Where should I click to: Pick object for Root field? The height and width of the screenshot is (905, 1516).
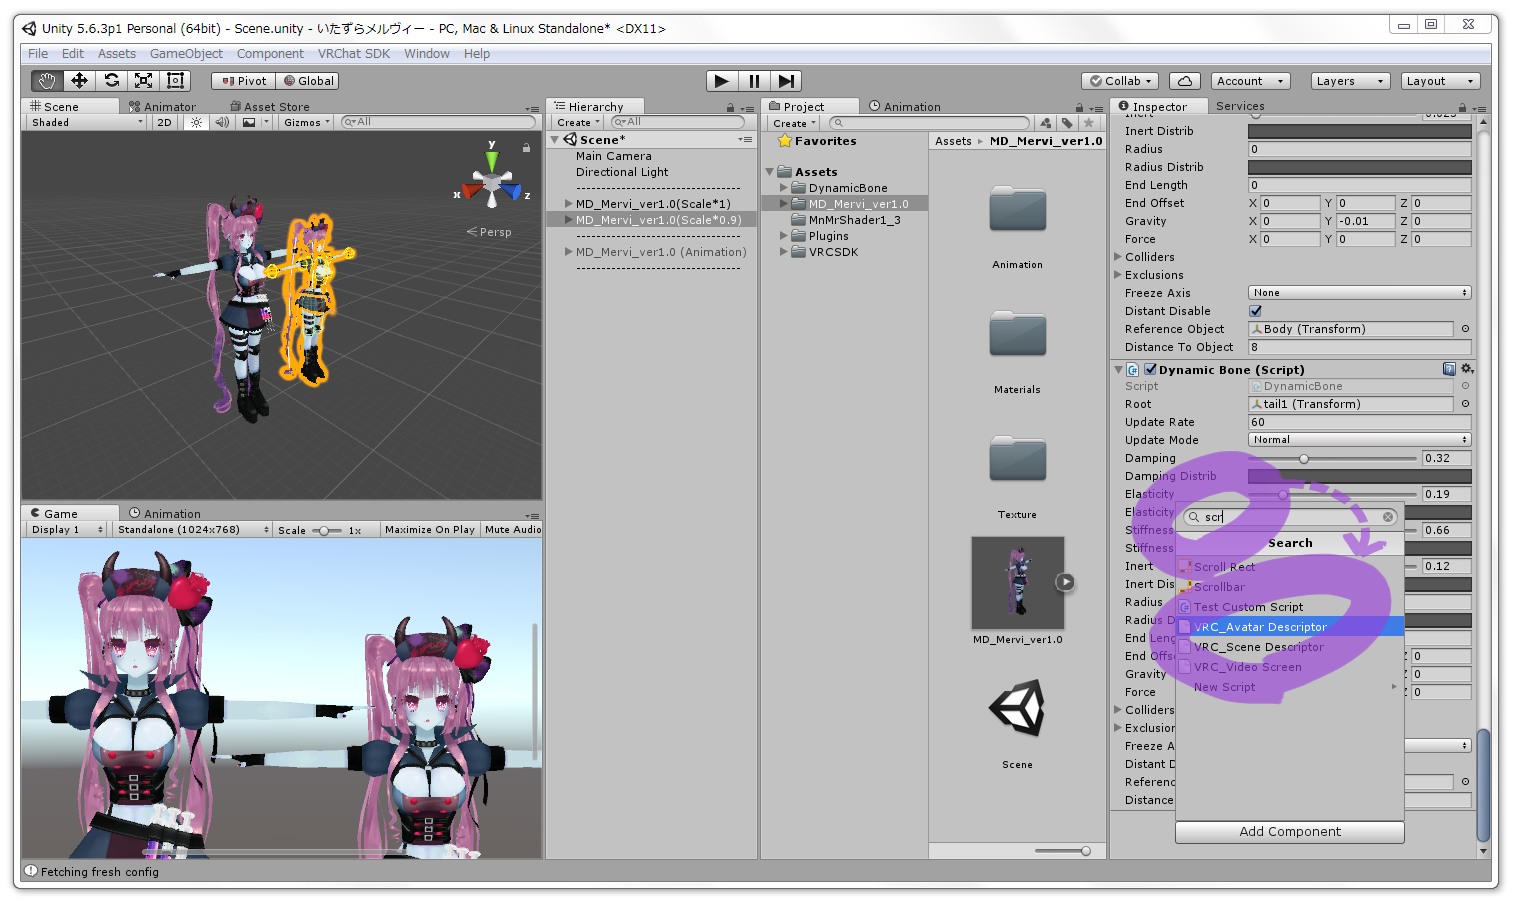pos(1465,404)
